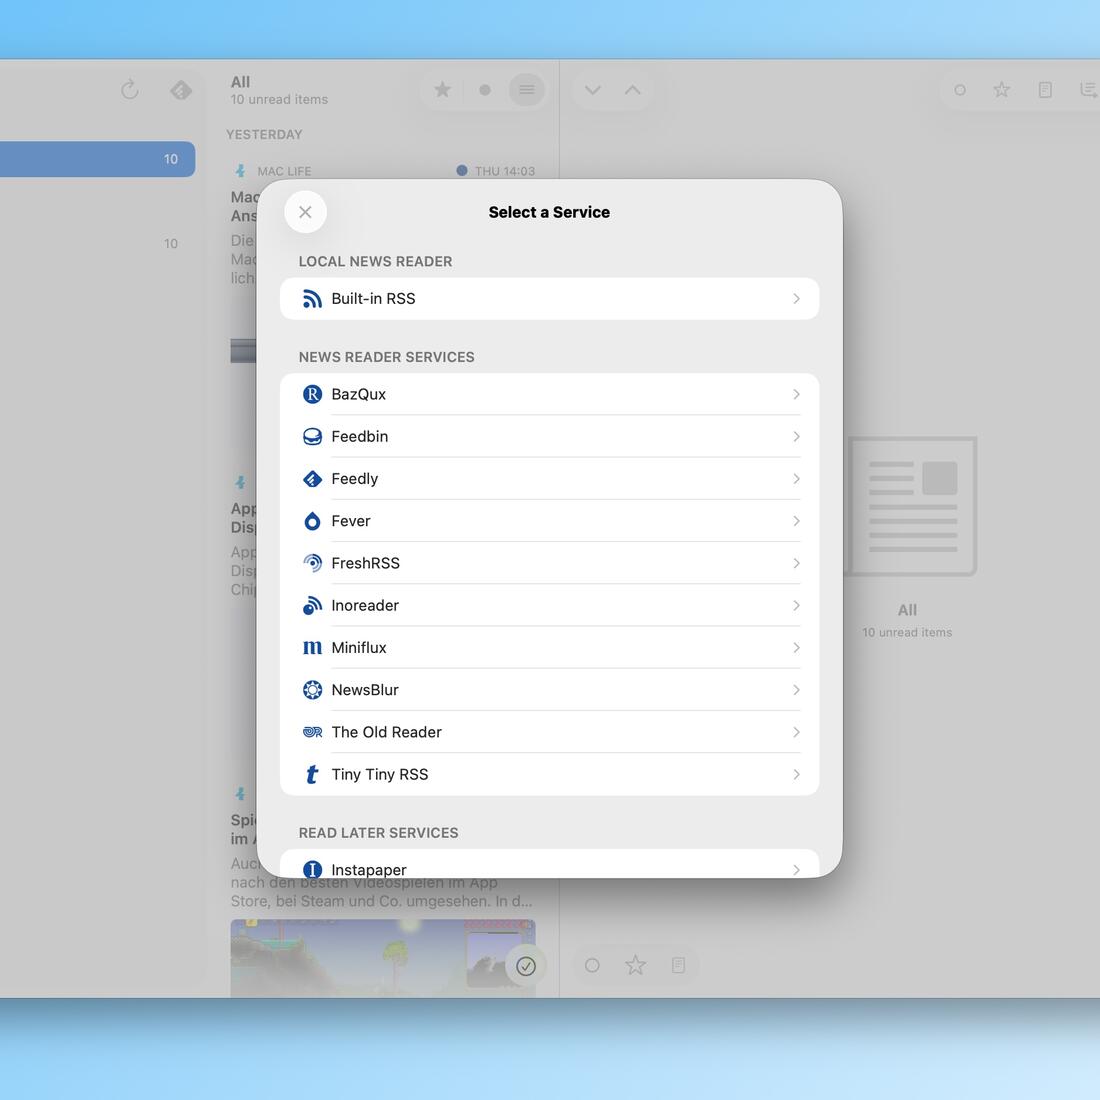Select the Tiny Tiny RSS label
The height and width of the screenshot is (1100, 1100).
point(380,774)
